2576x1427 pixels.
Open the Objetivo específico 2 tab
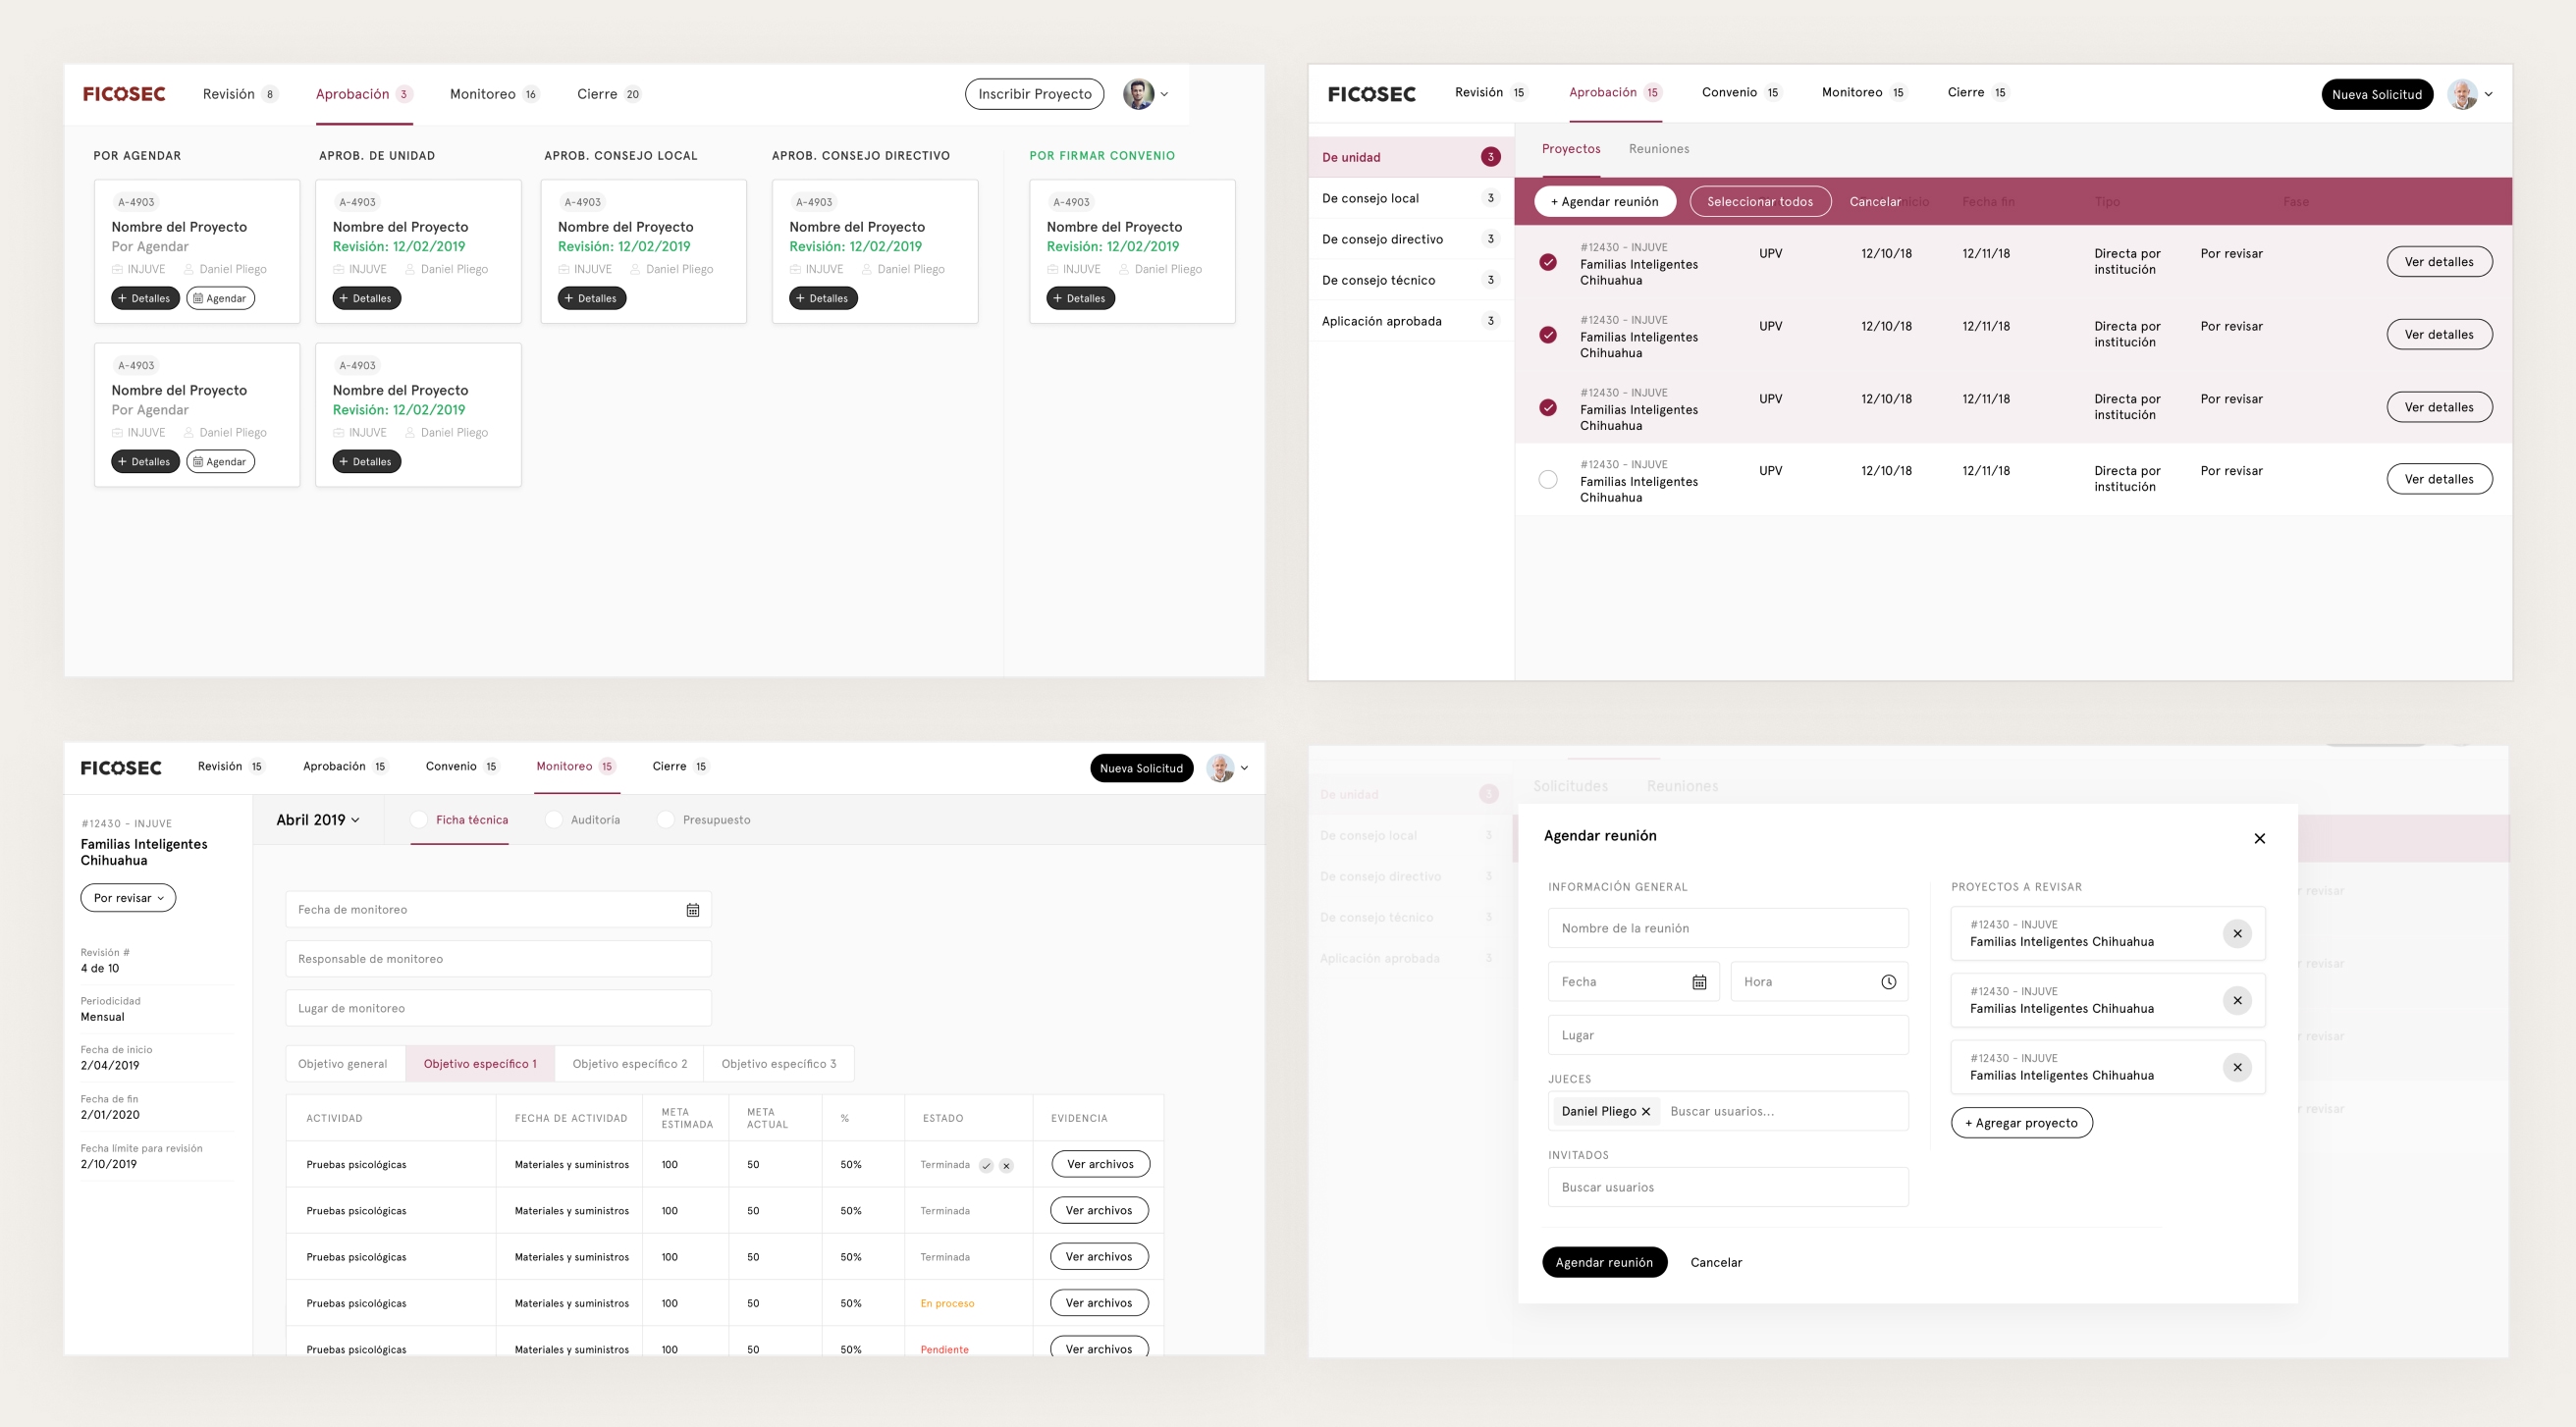coord(629,1063)
